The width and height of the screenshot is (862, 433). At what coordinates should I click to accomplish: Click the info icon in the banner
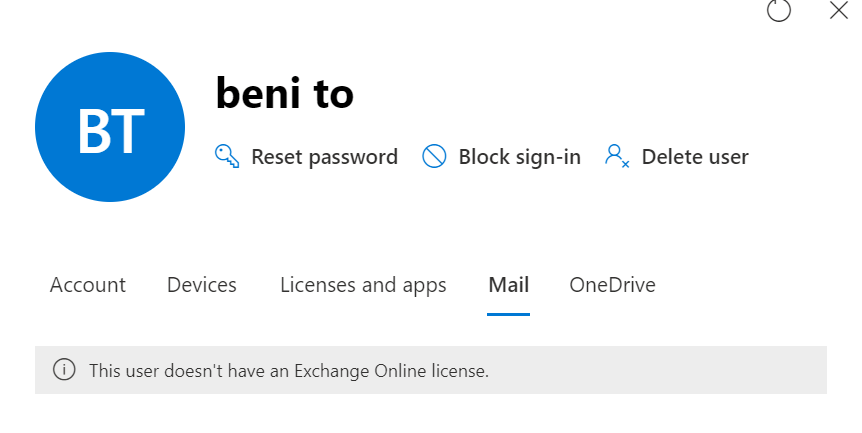point(64,370)
